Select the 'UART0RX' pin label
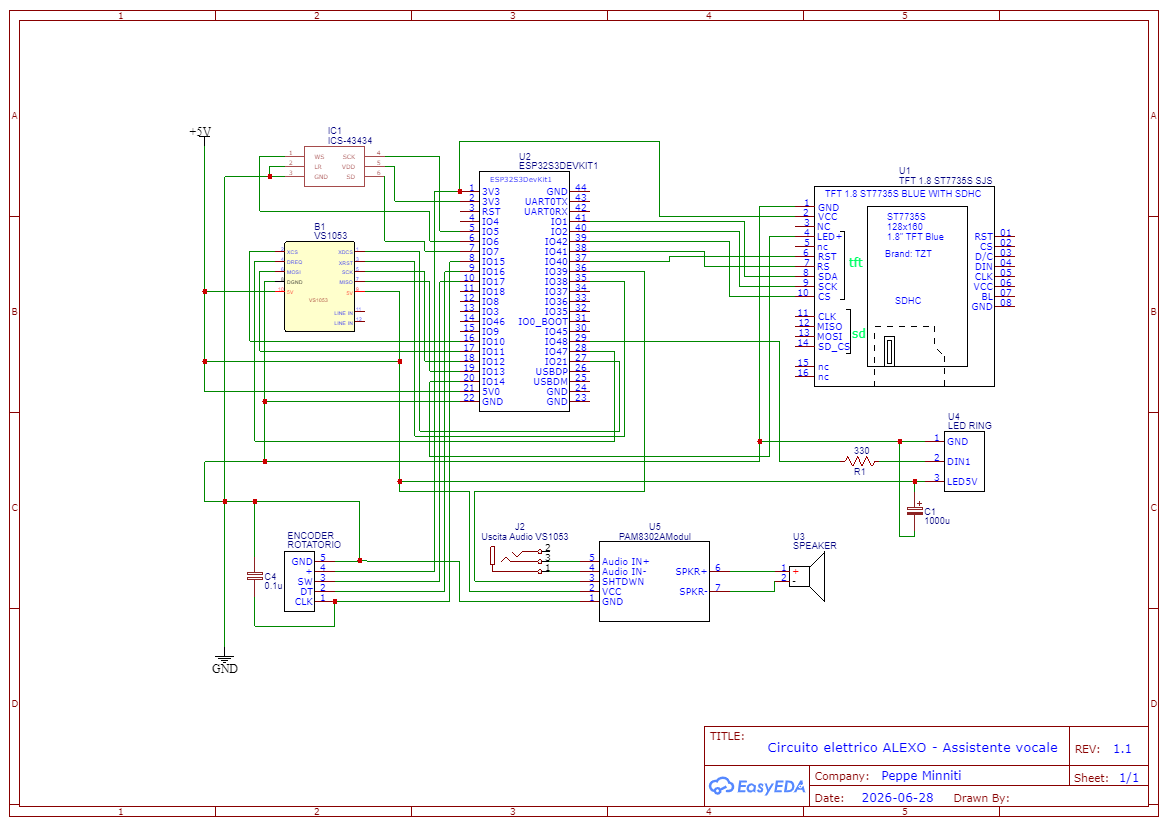1169x827 pixels. 546,211
